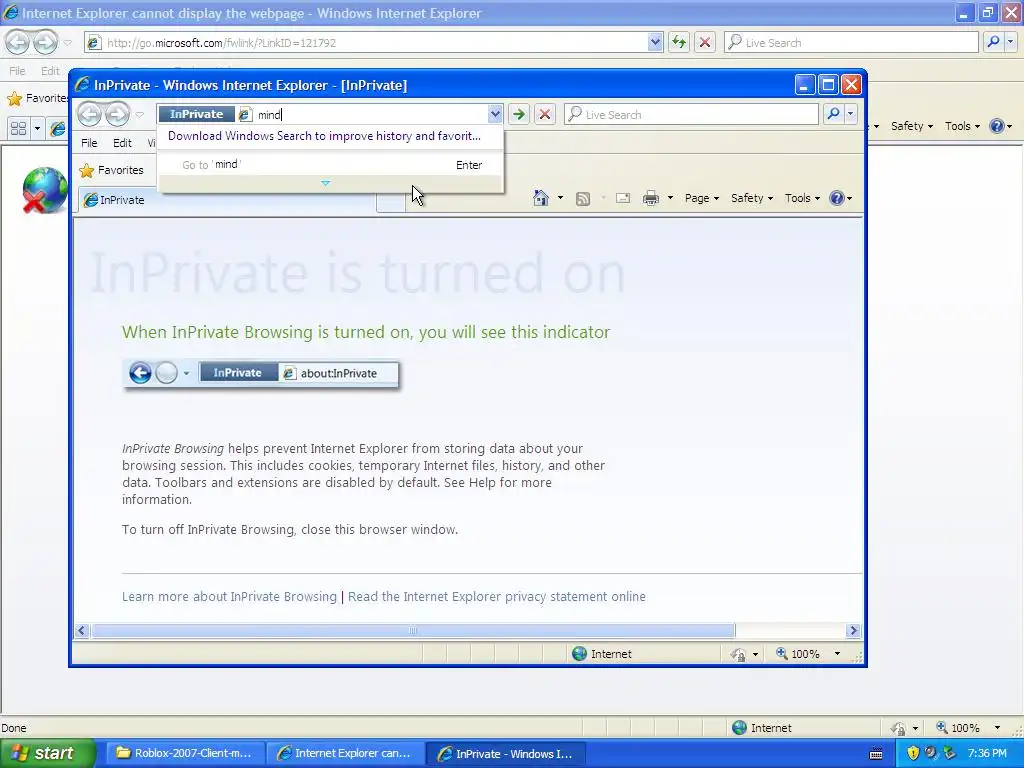Click the zoom 100% button in the InPrivate status bar
The width and height of the screenshot is (1024, 768).
[798, 654]
